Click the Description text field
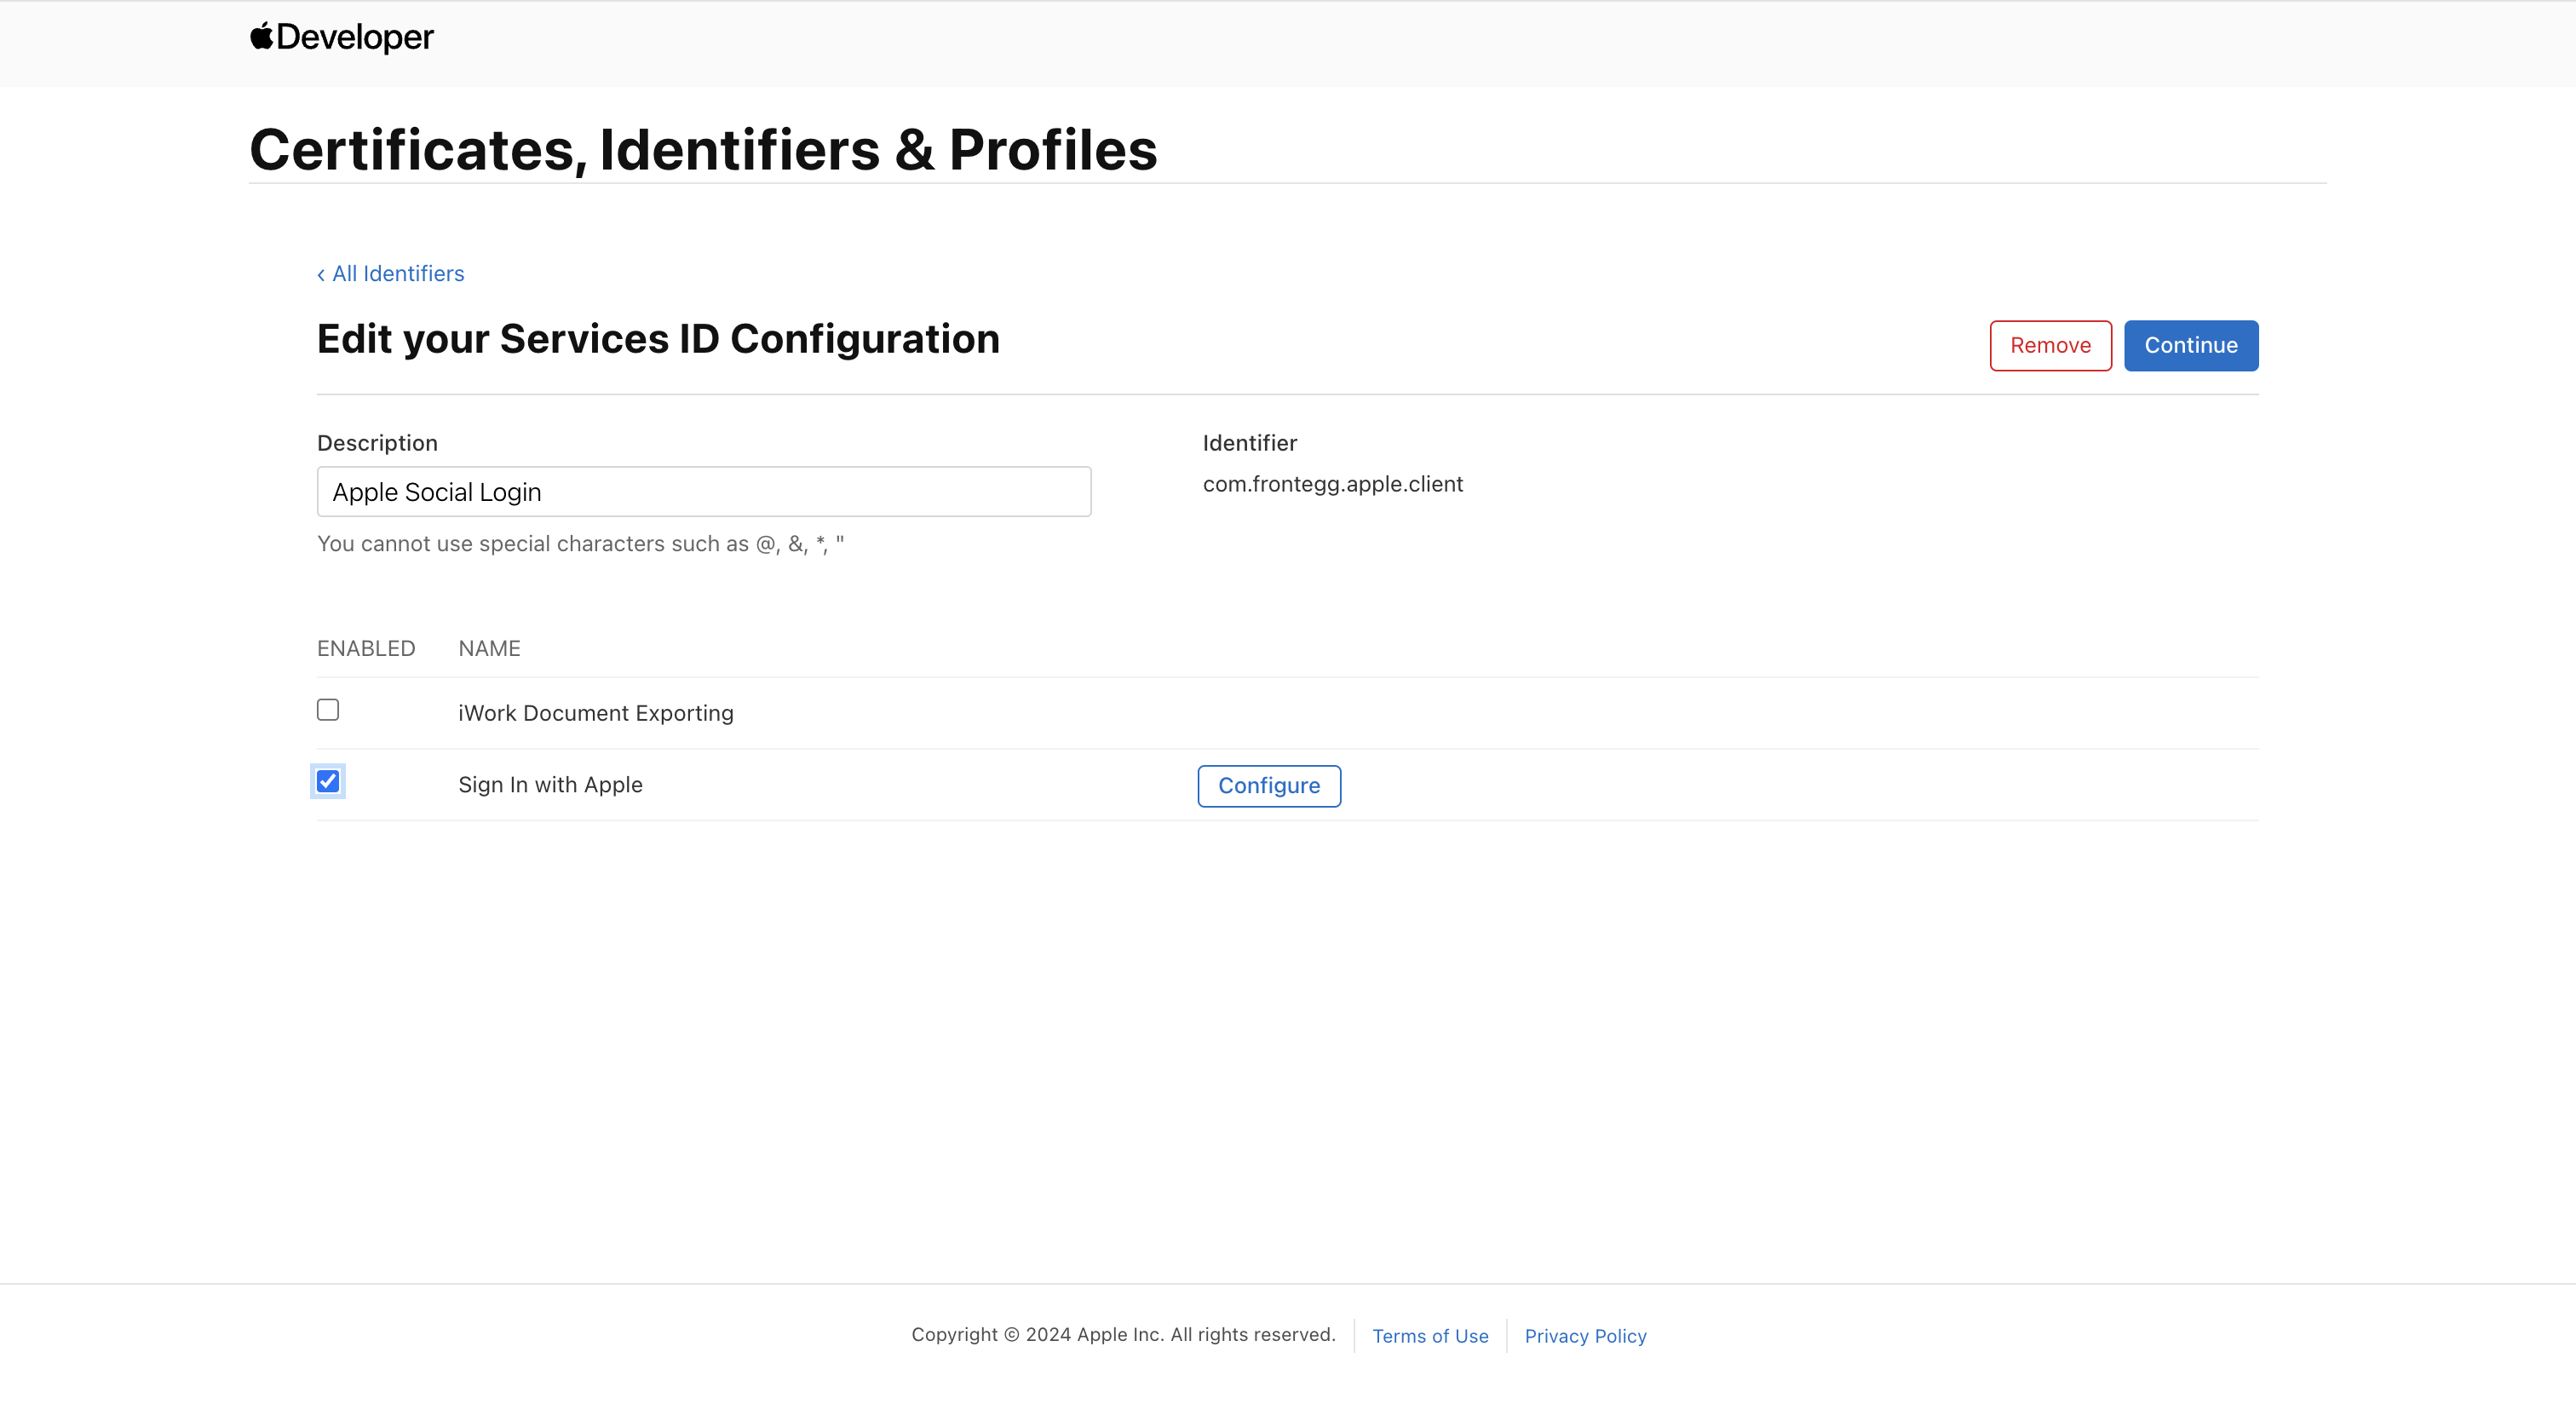This screenshot has height=1404, width=2576. click(x=703, y=492)
